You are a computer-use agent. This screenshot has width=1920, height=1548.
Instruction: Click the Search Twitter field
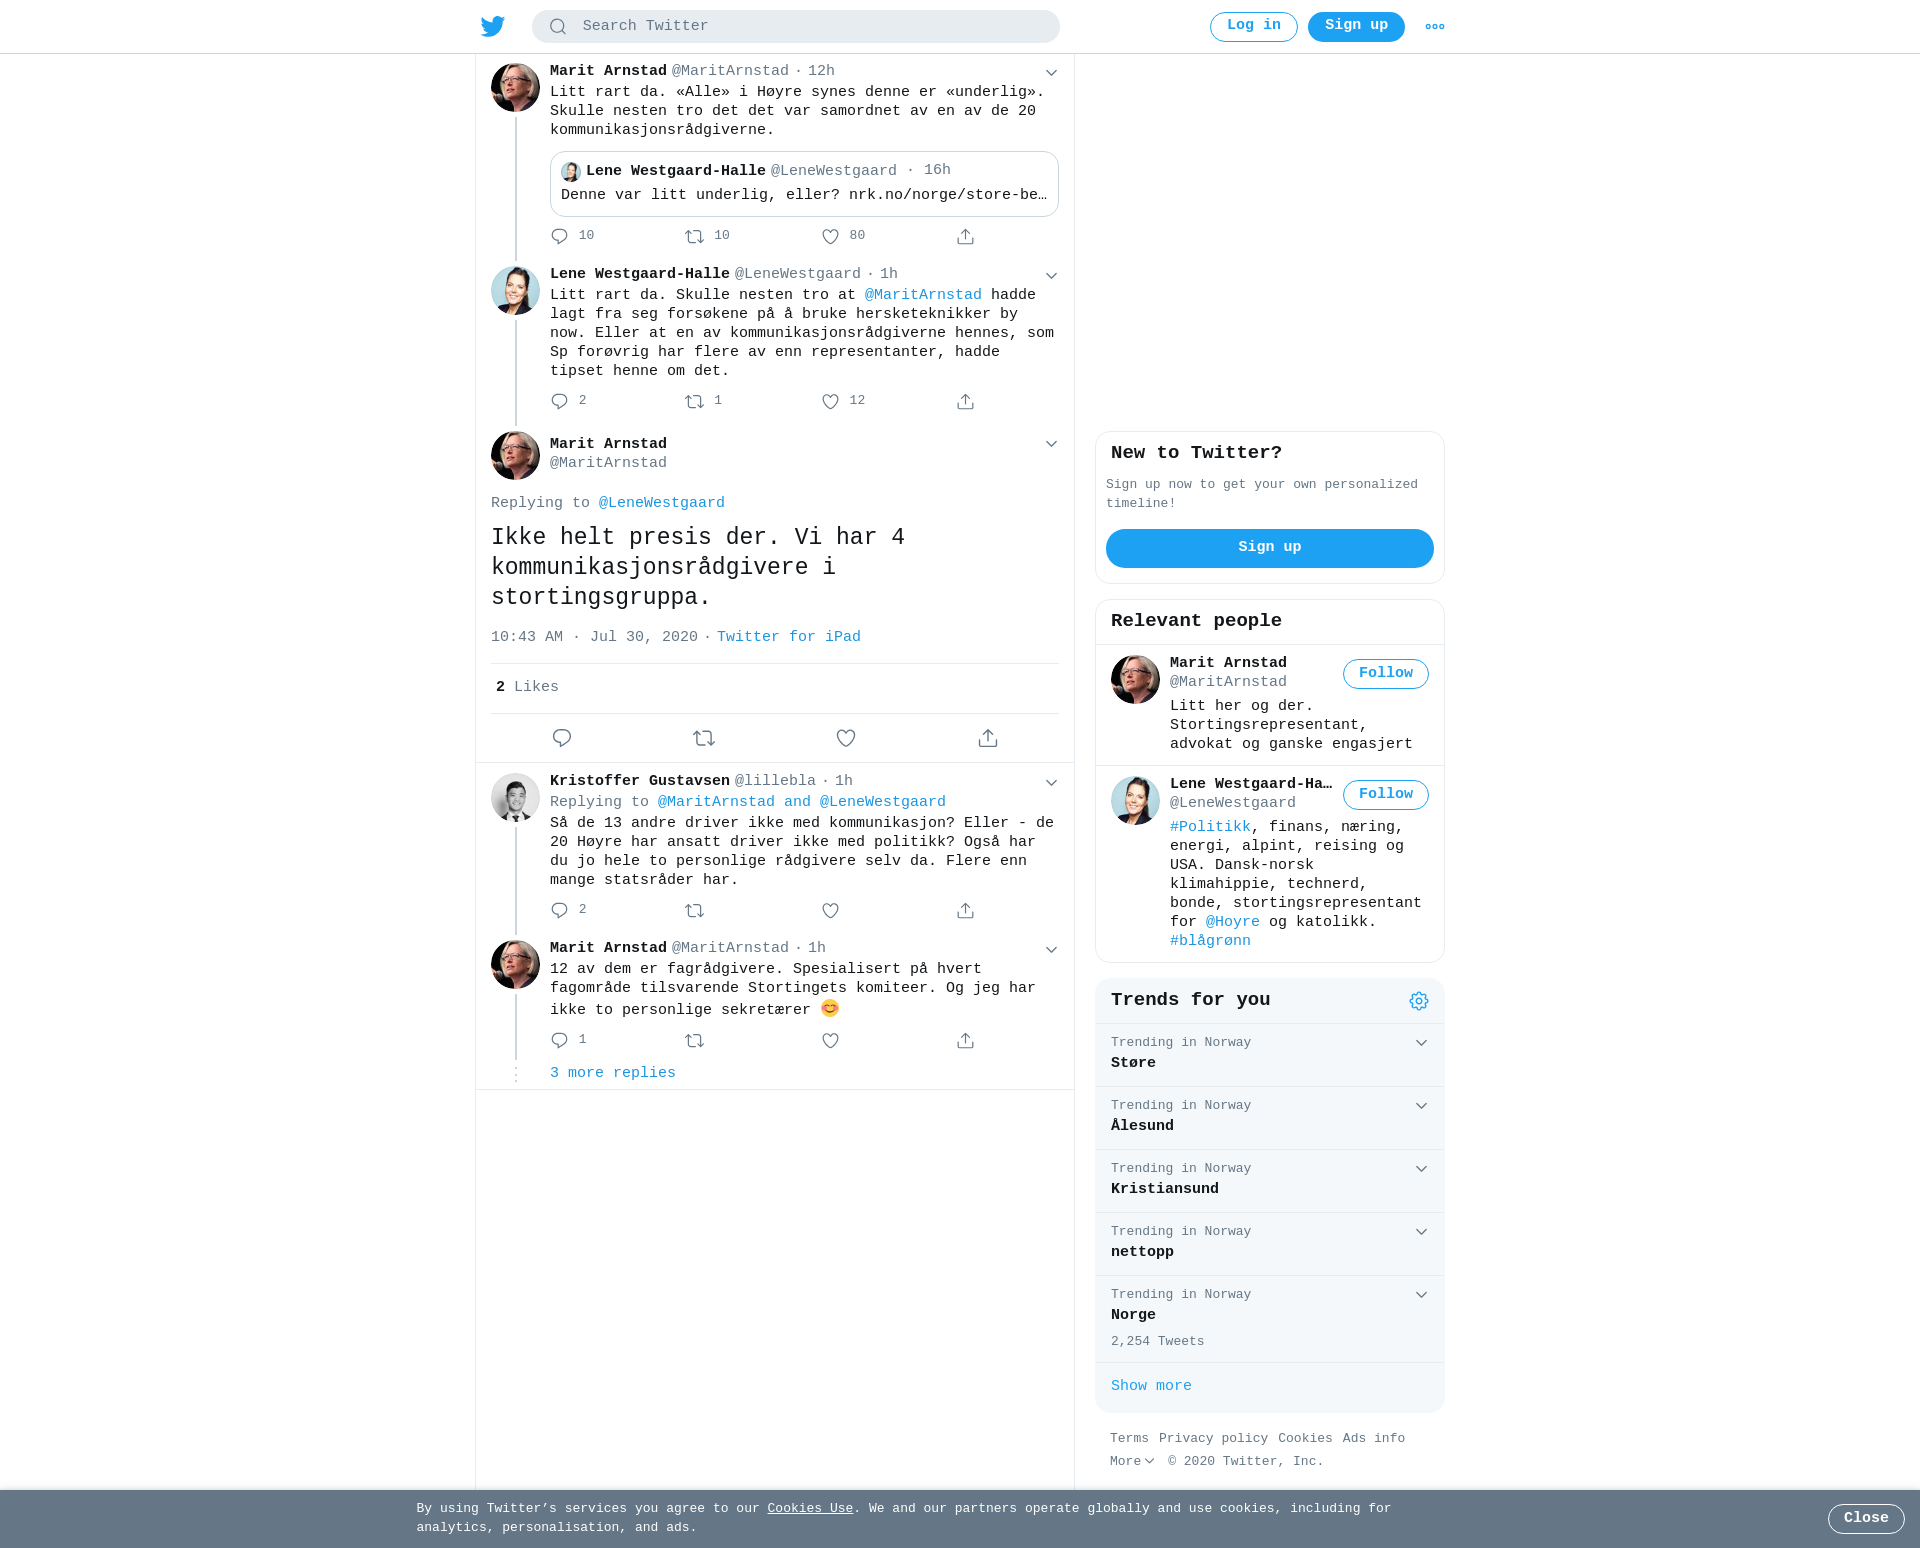pyautogui.click(x=796, y=27)
